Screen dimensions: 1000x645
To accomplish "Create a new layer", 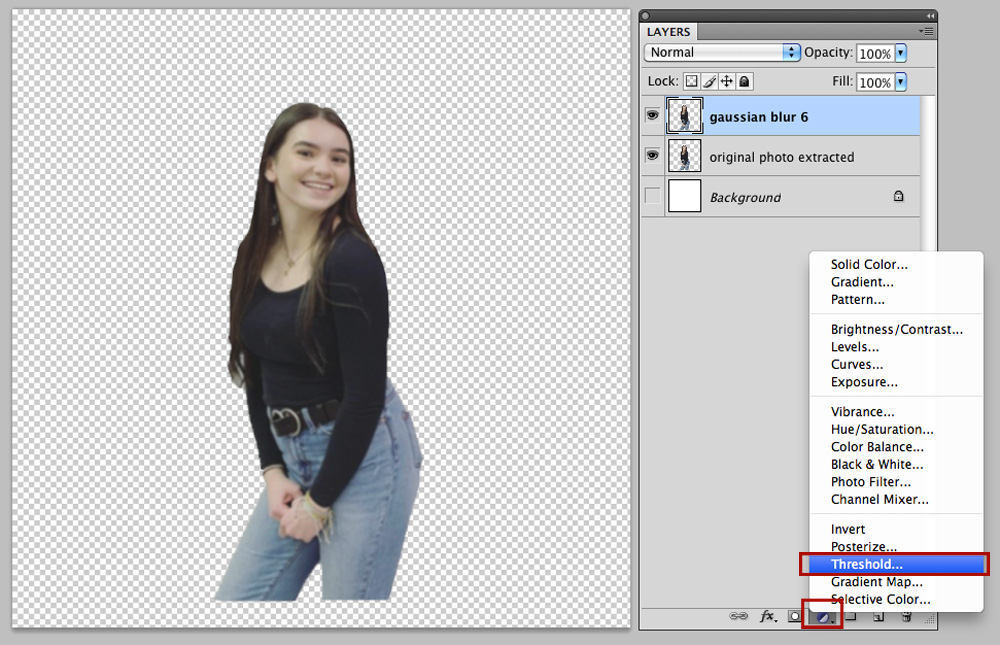I will point(878,617).
